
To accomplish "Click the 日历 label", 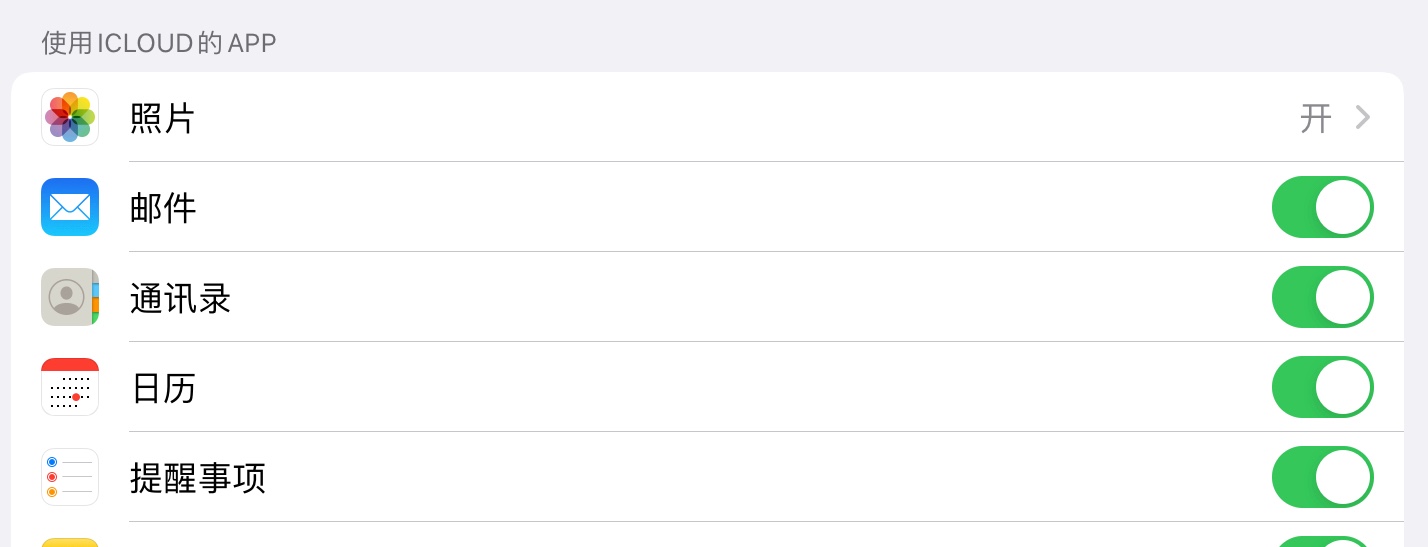I will [x=163, y=388].
